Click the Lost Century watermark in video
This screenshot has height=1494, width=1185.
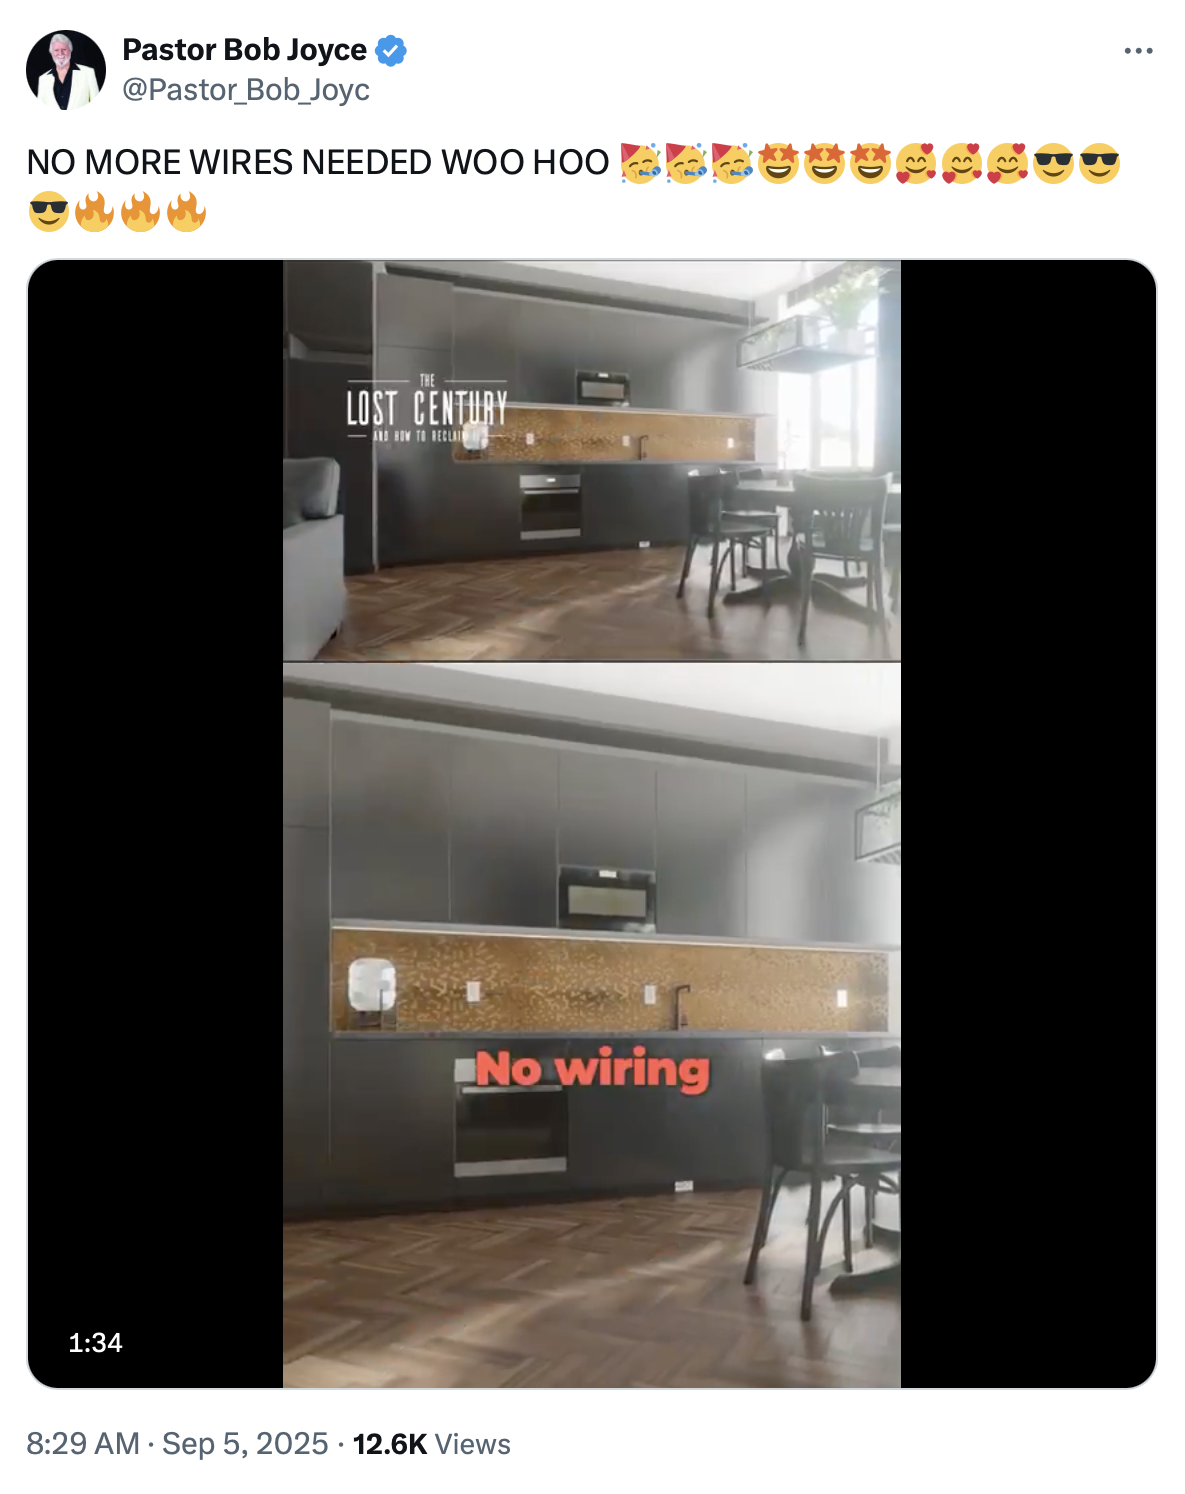tap(427, 409)
